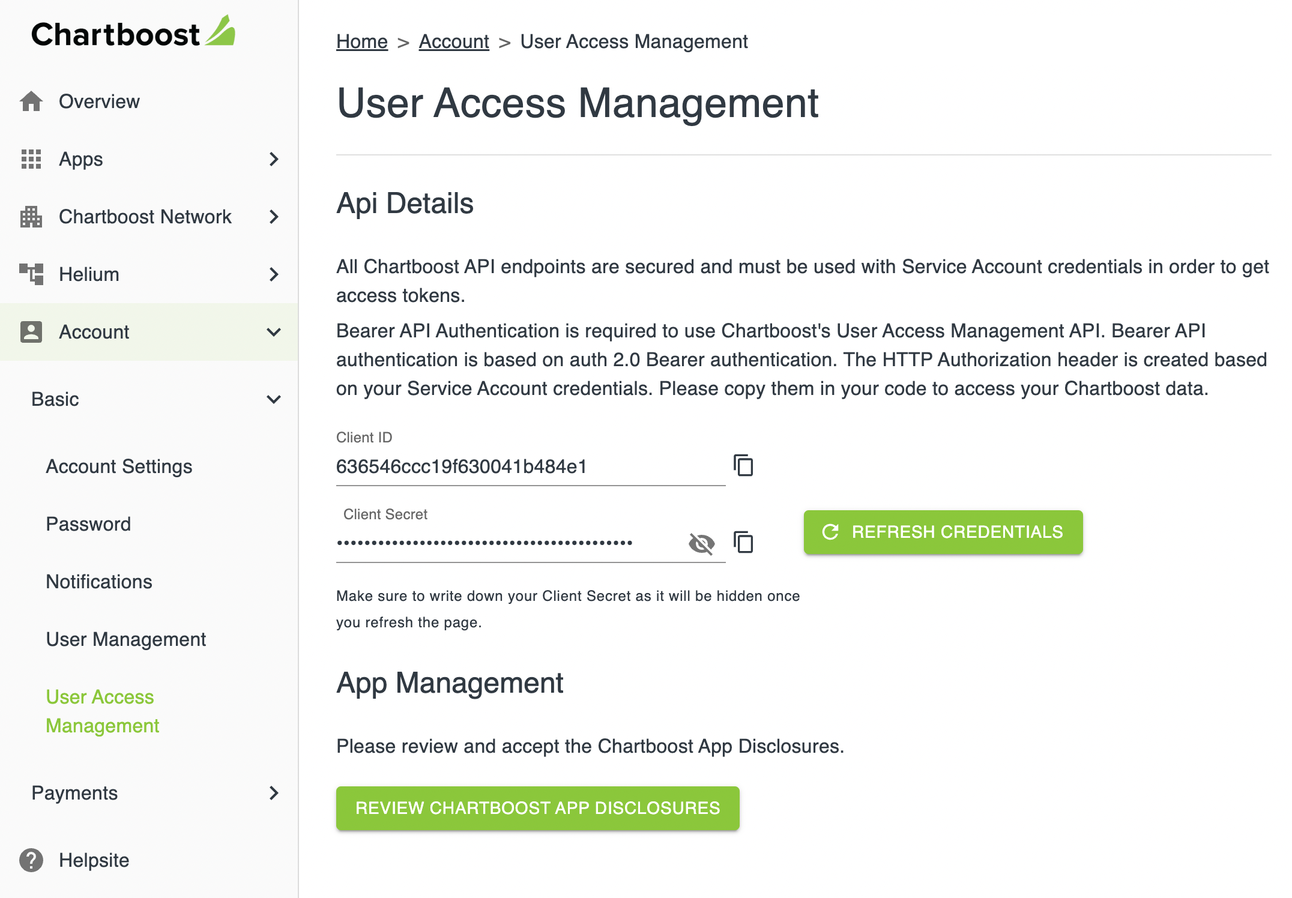Collapse the Account section chevron
The image size is (1292, 898).
click(274, 332)
